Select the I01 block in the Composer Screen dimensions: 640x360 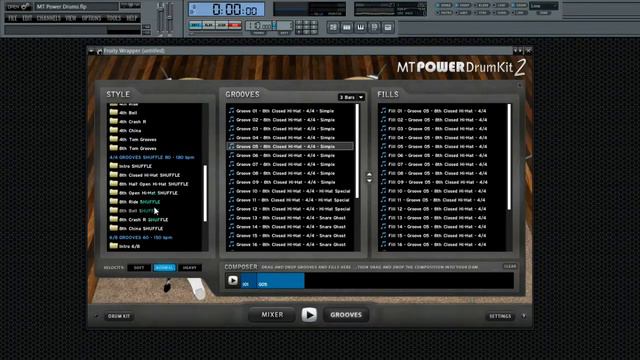pyautogui.click(x=249, y=281)
